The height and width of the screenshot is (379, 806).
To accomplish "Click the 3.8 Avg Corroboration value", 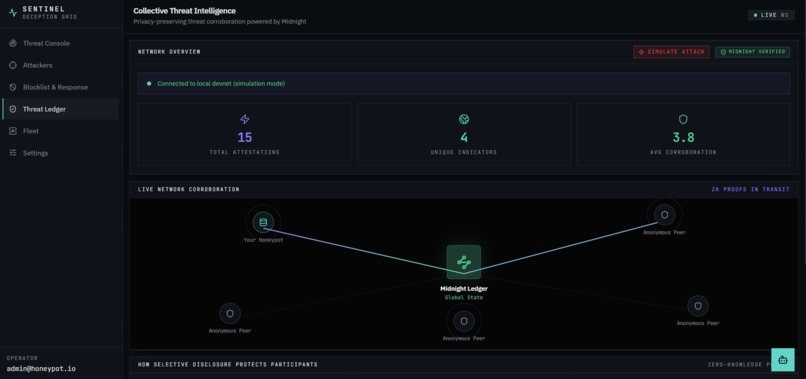I will 683,137.
